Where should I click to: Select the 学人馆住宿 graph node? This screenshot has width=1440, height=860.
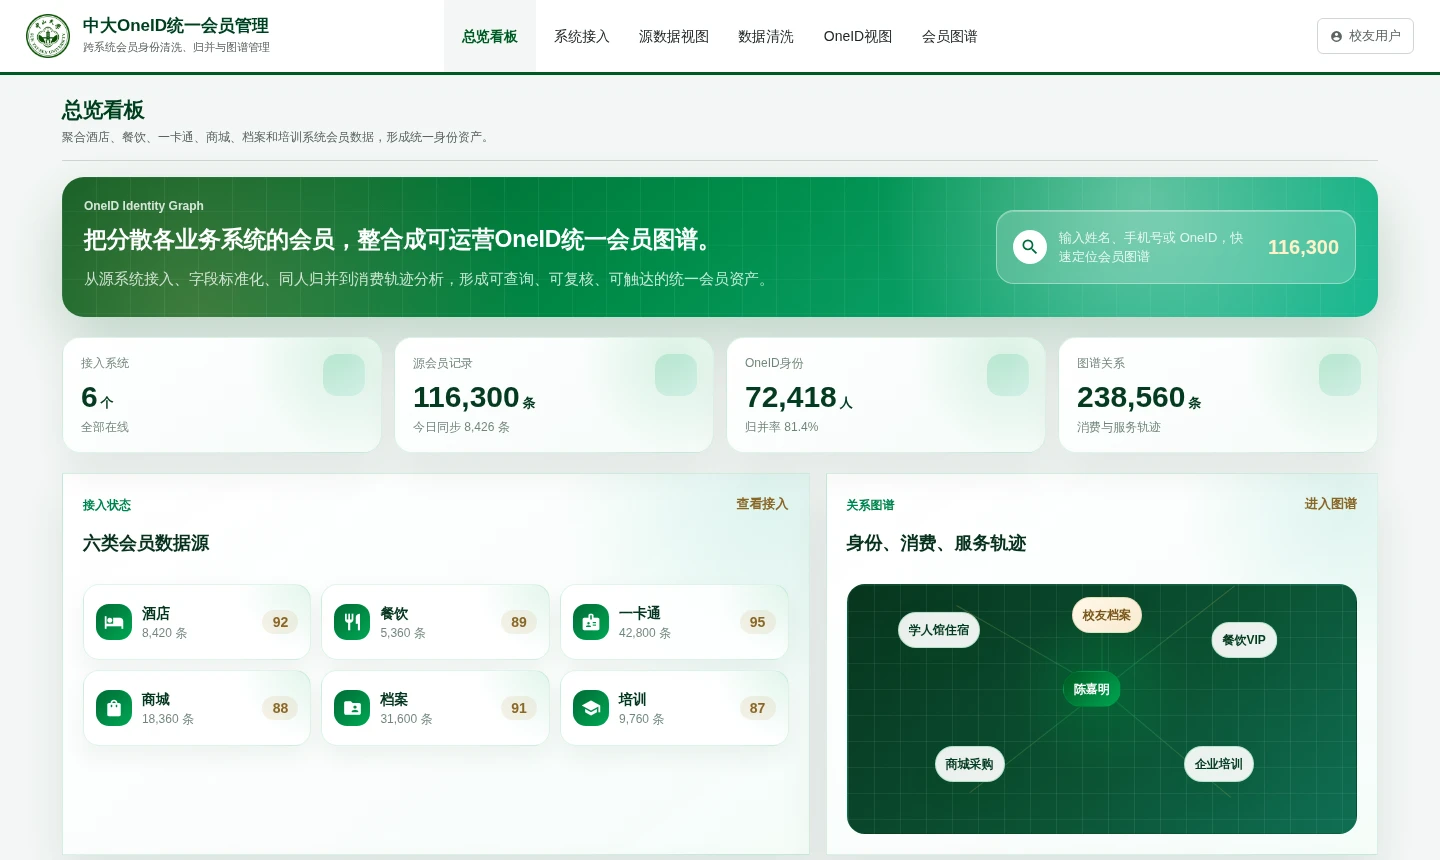[x=939, y=630]
